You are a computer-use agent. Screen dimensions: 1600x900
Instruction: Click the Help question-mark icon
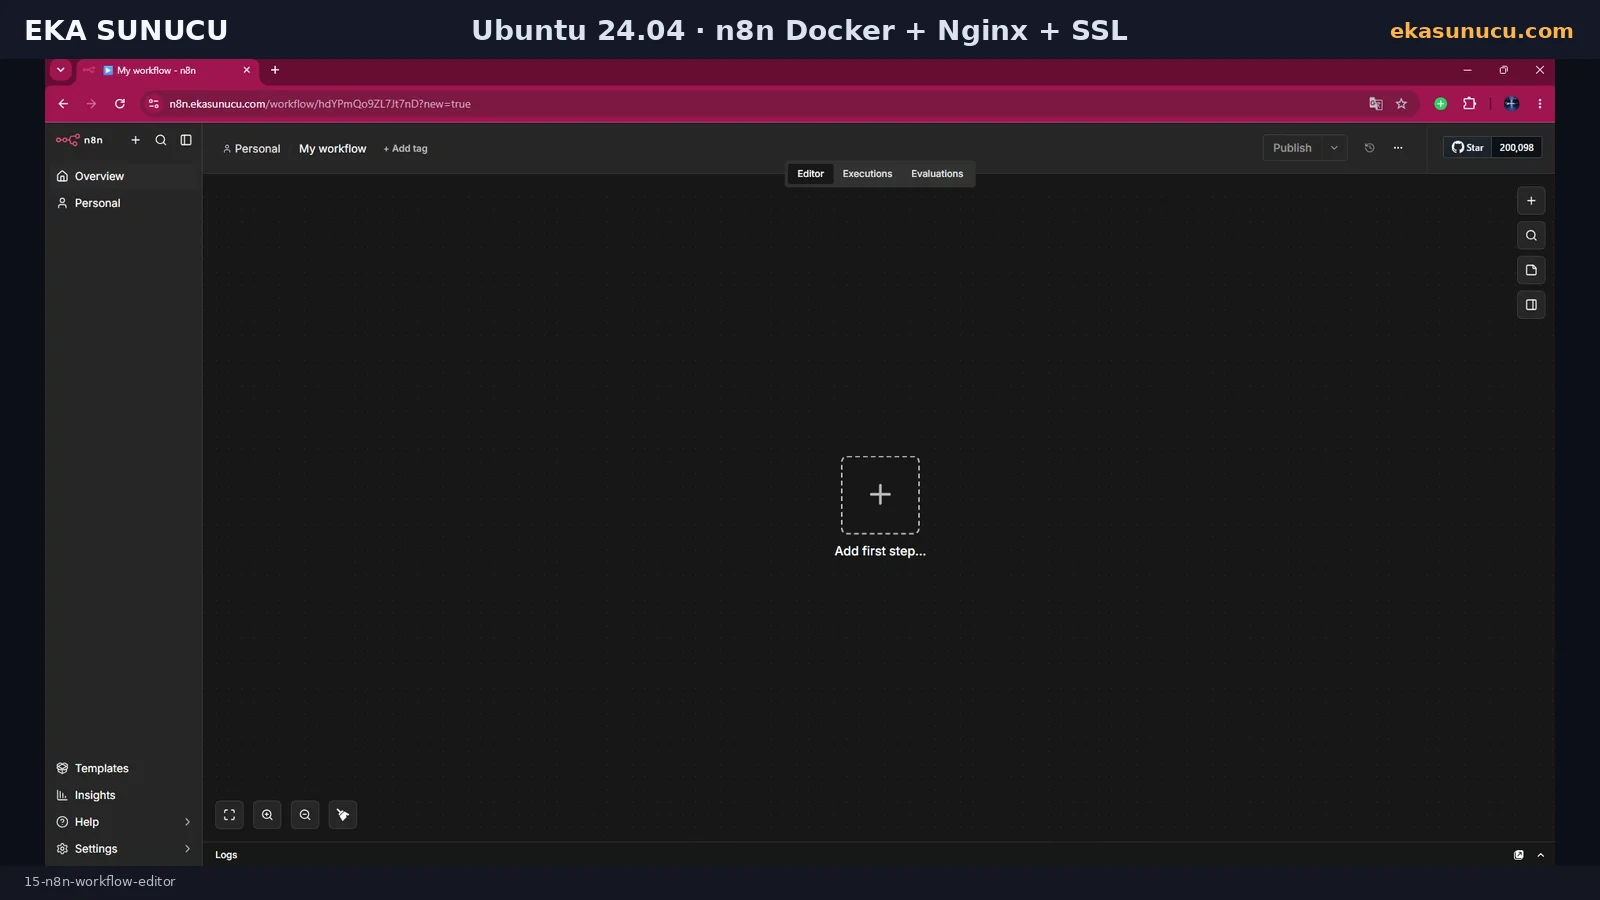tap(62, 822)
